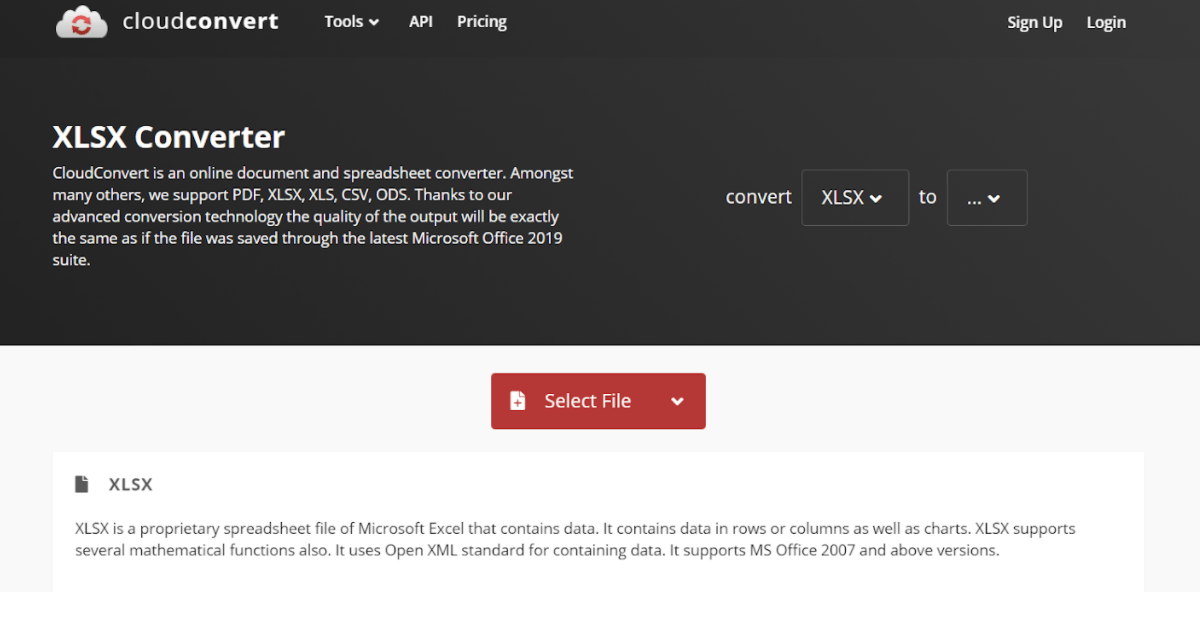Click the Select File button
Viewport: 1200px width, 635px height.
(587, 400)
